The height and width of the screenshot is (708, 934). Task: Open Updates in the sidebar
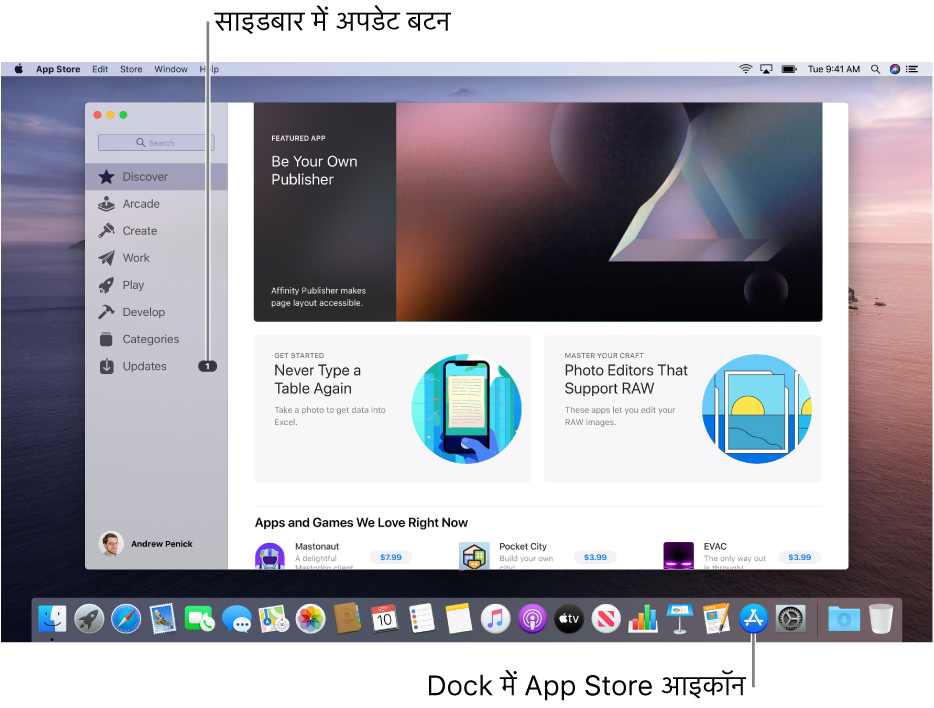point(156,366)
